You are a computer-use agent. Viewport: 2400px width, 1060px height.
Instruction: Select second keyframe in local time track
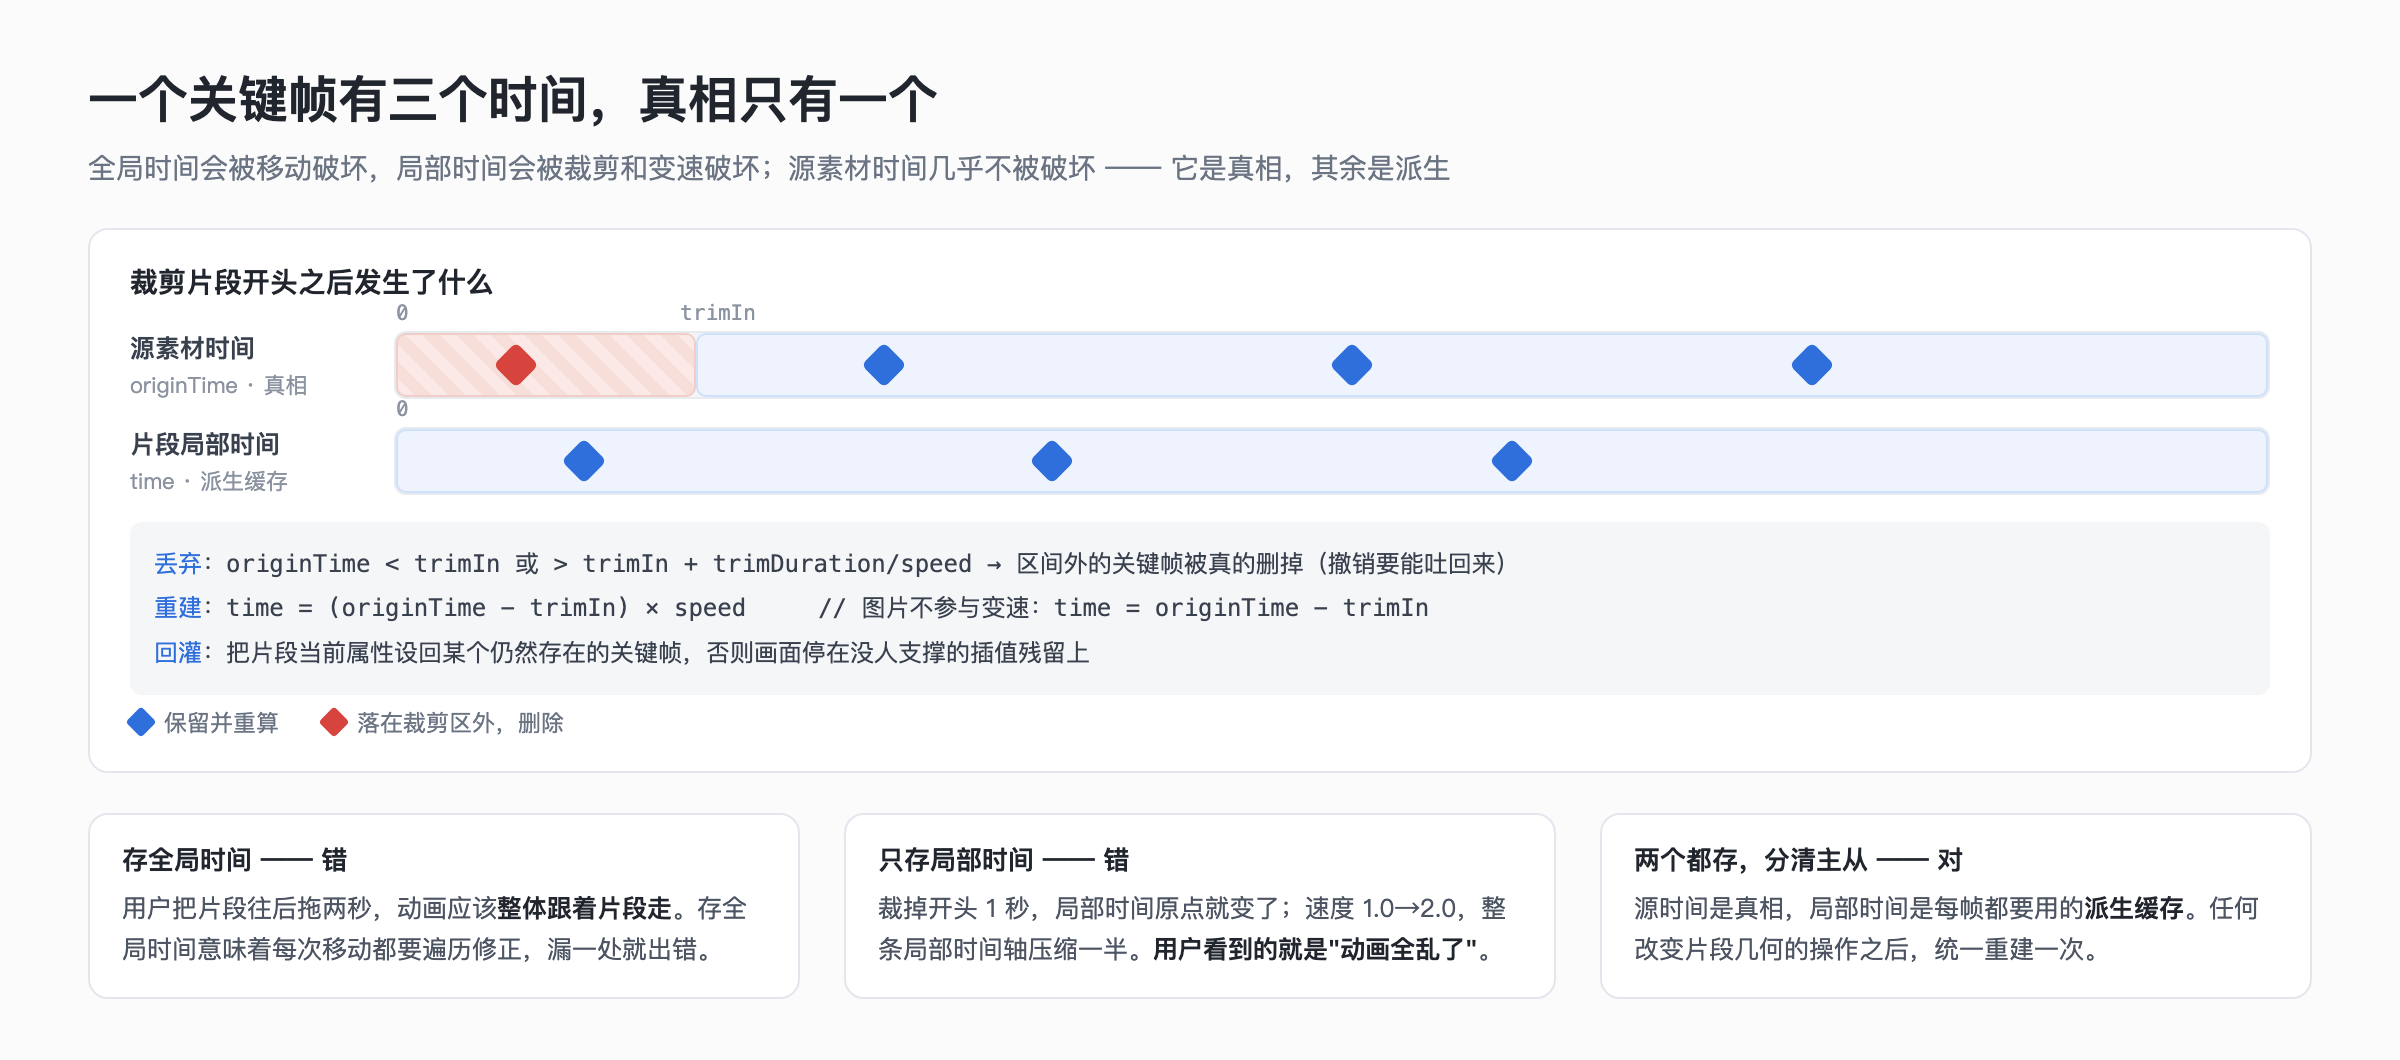(1052, 461)
